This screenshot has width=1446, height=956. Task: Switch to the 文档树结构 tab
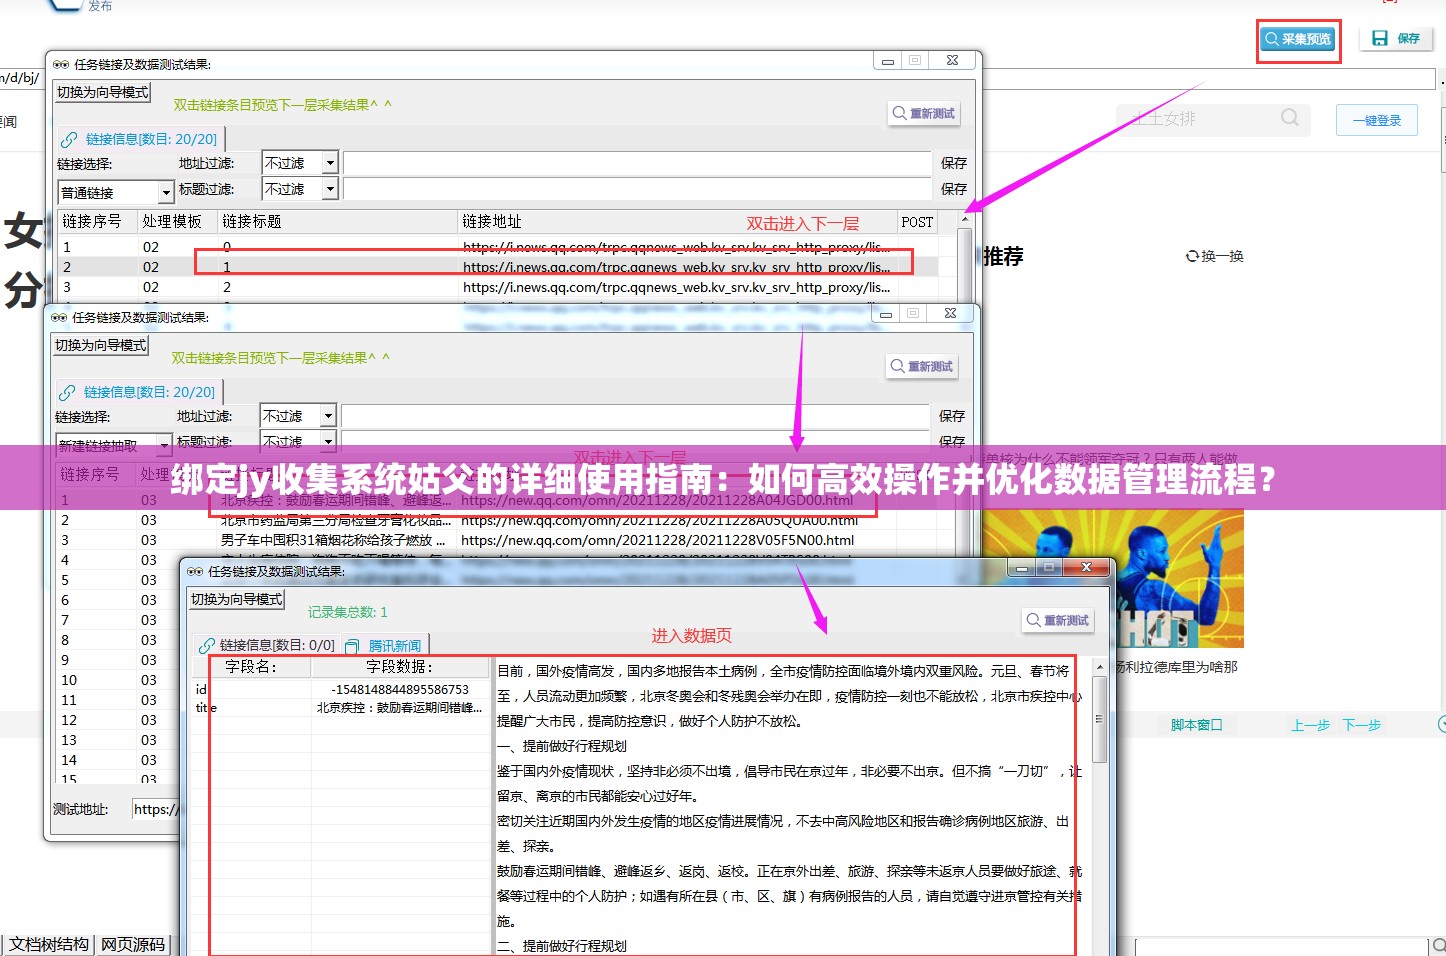click(x=49, y=944)
